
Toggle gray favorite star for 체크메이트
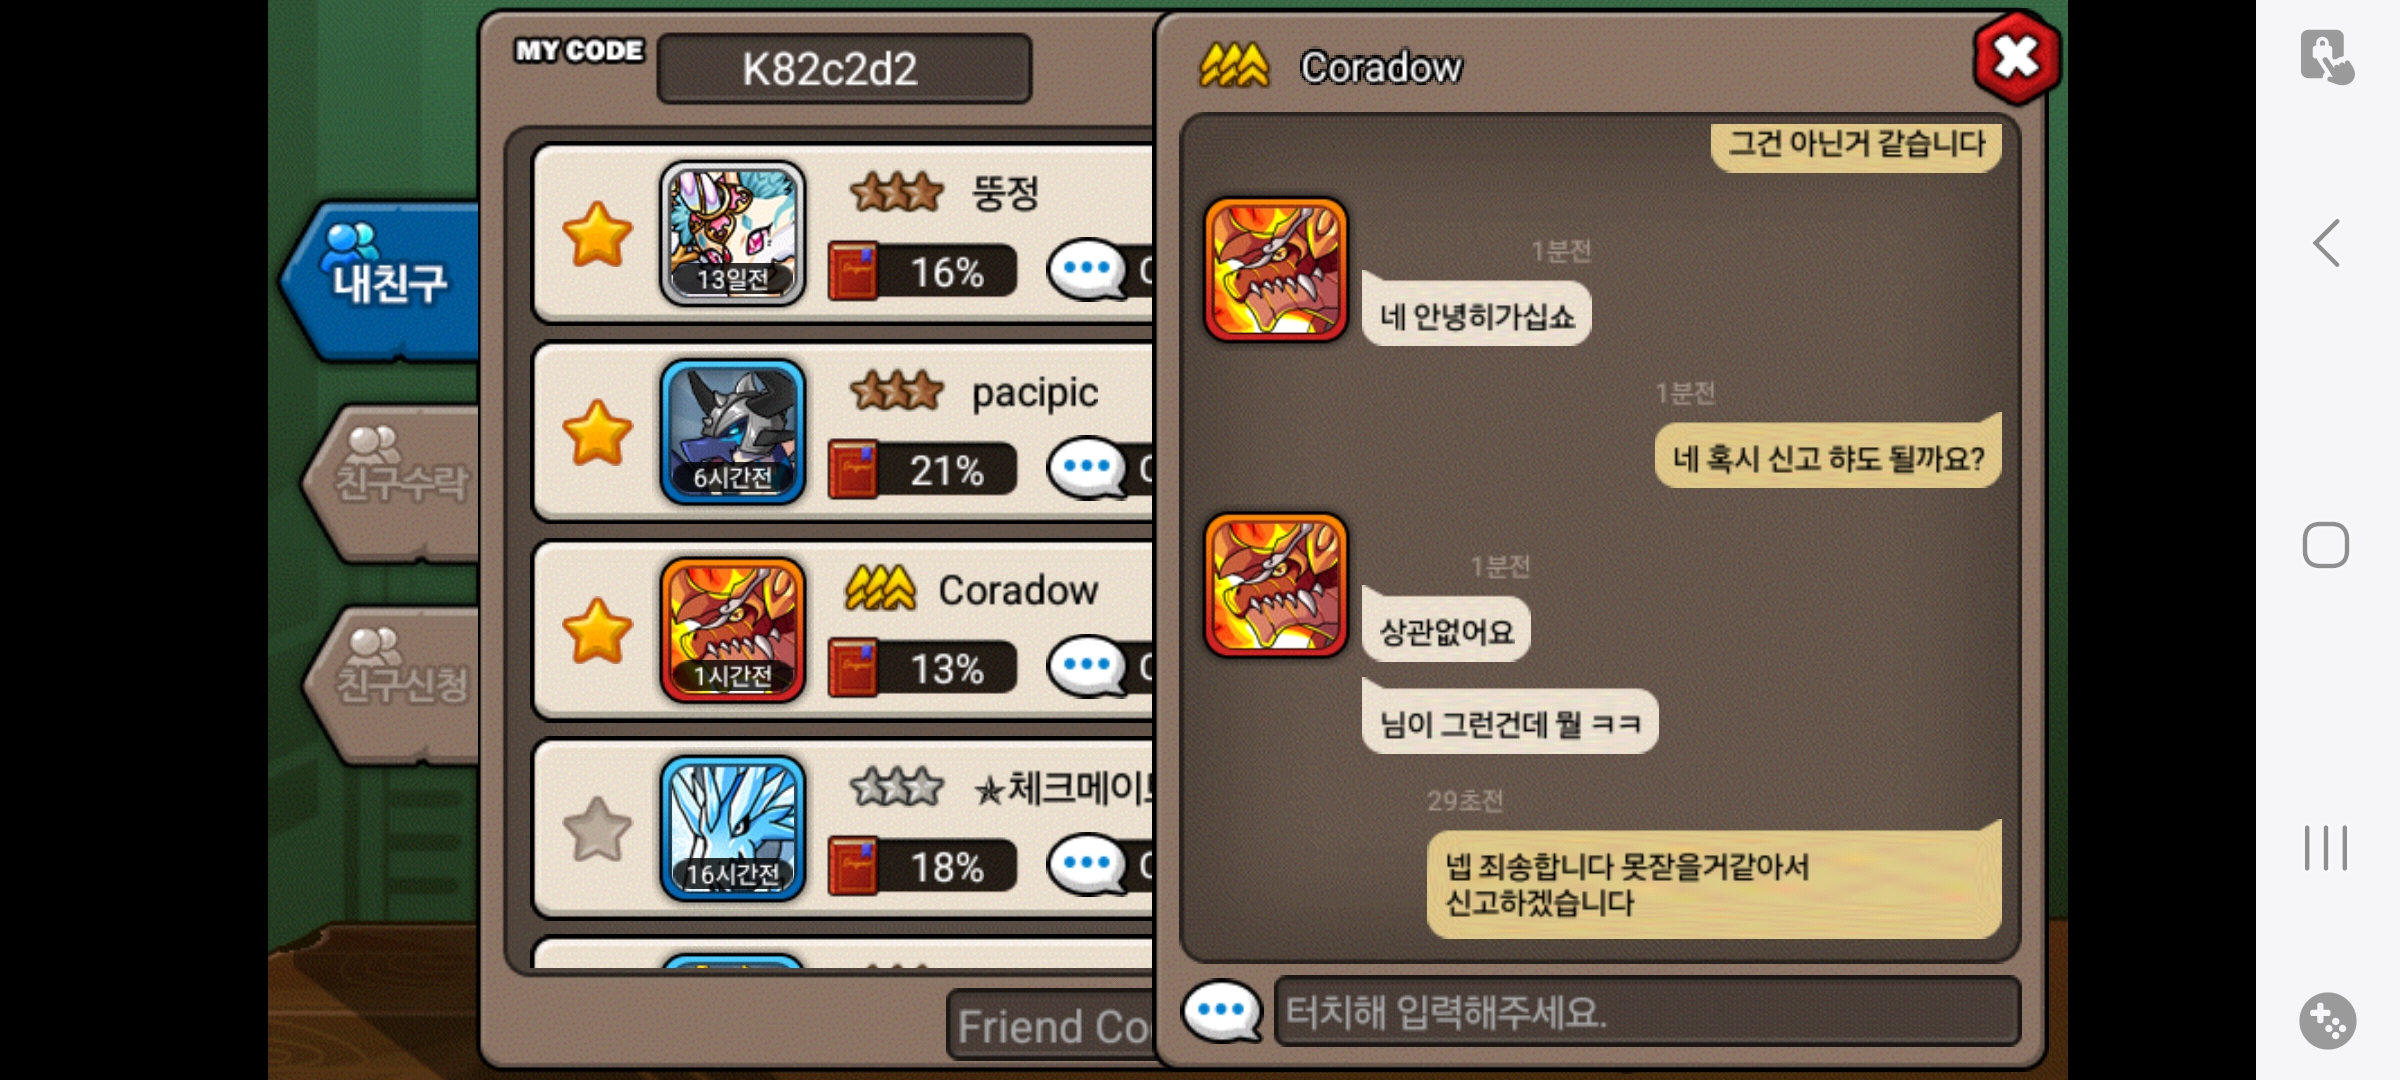(x=597, y=829)
